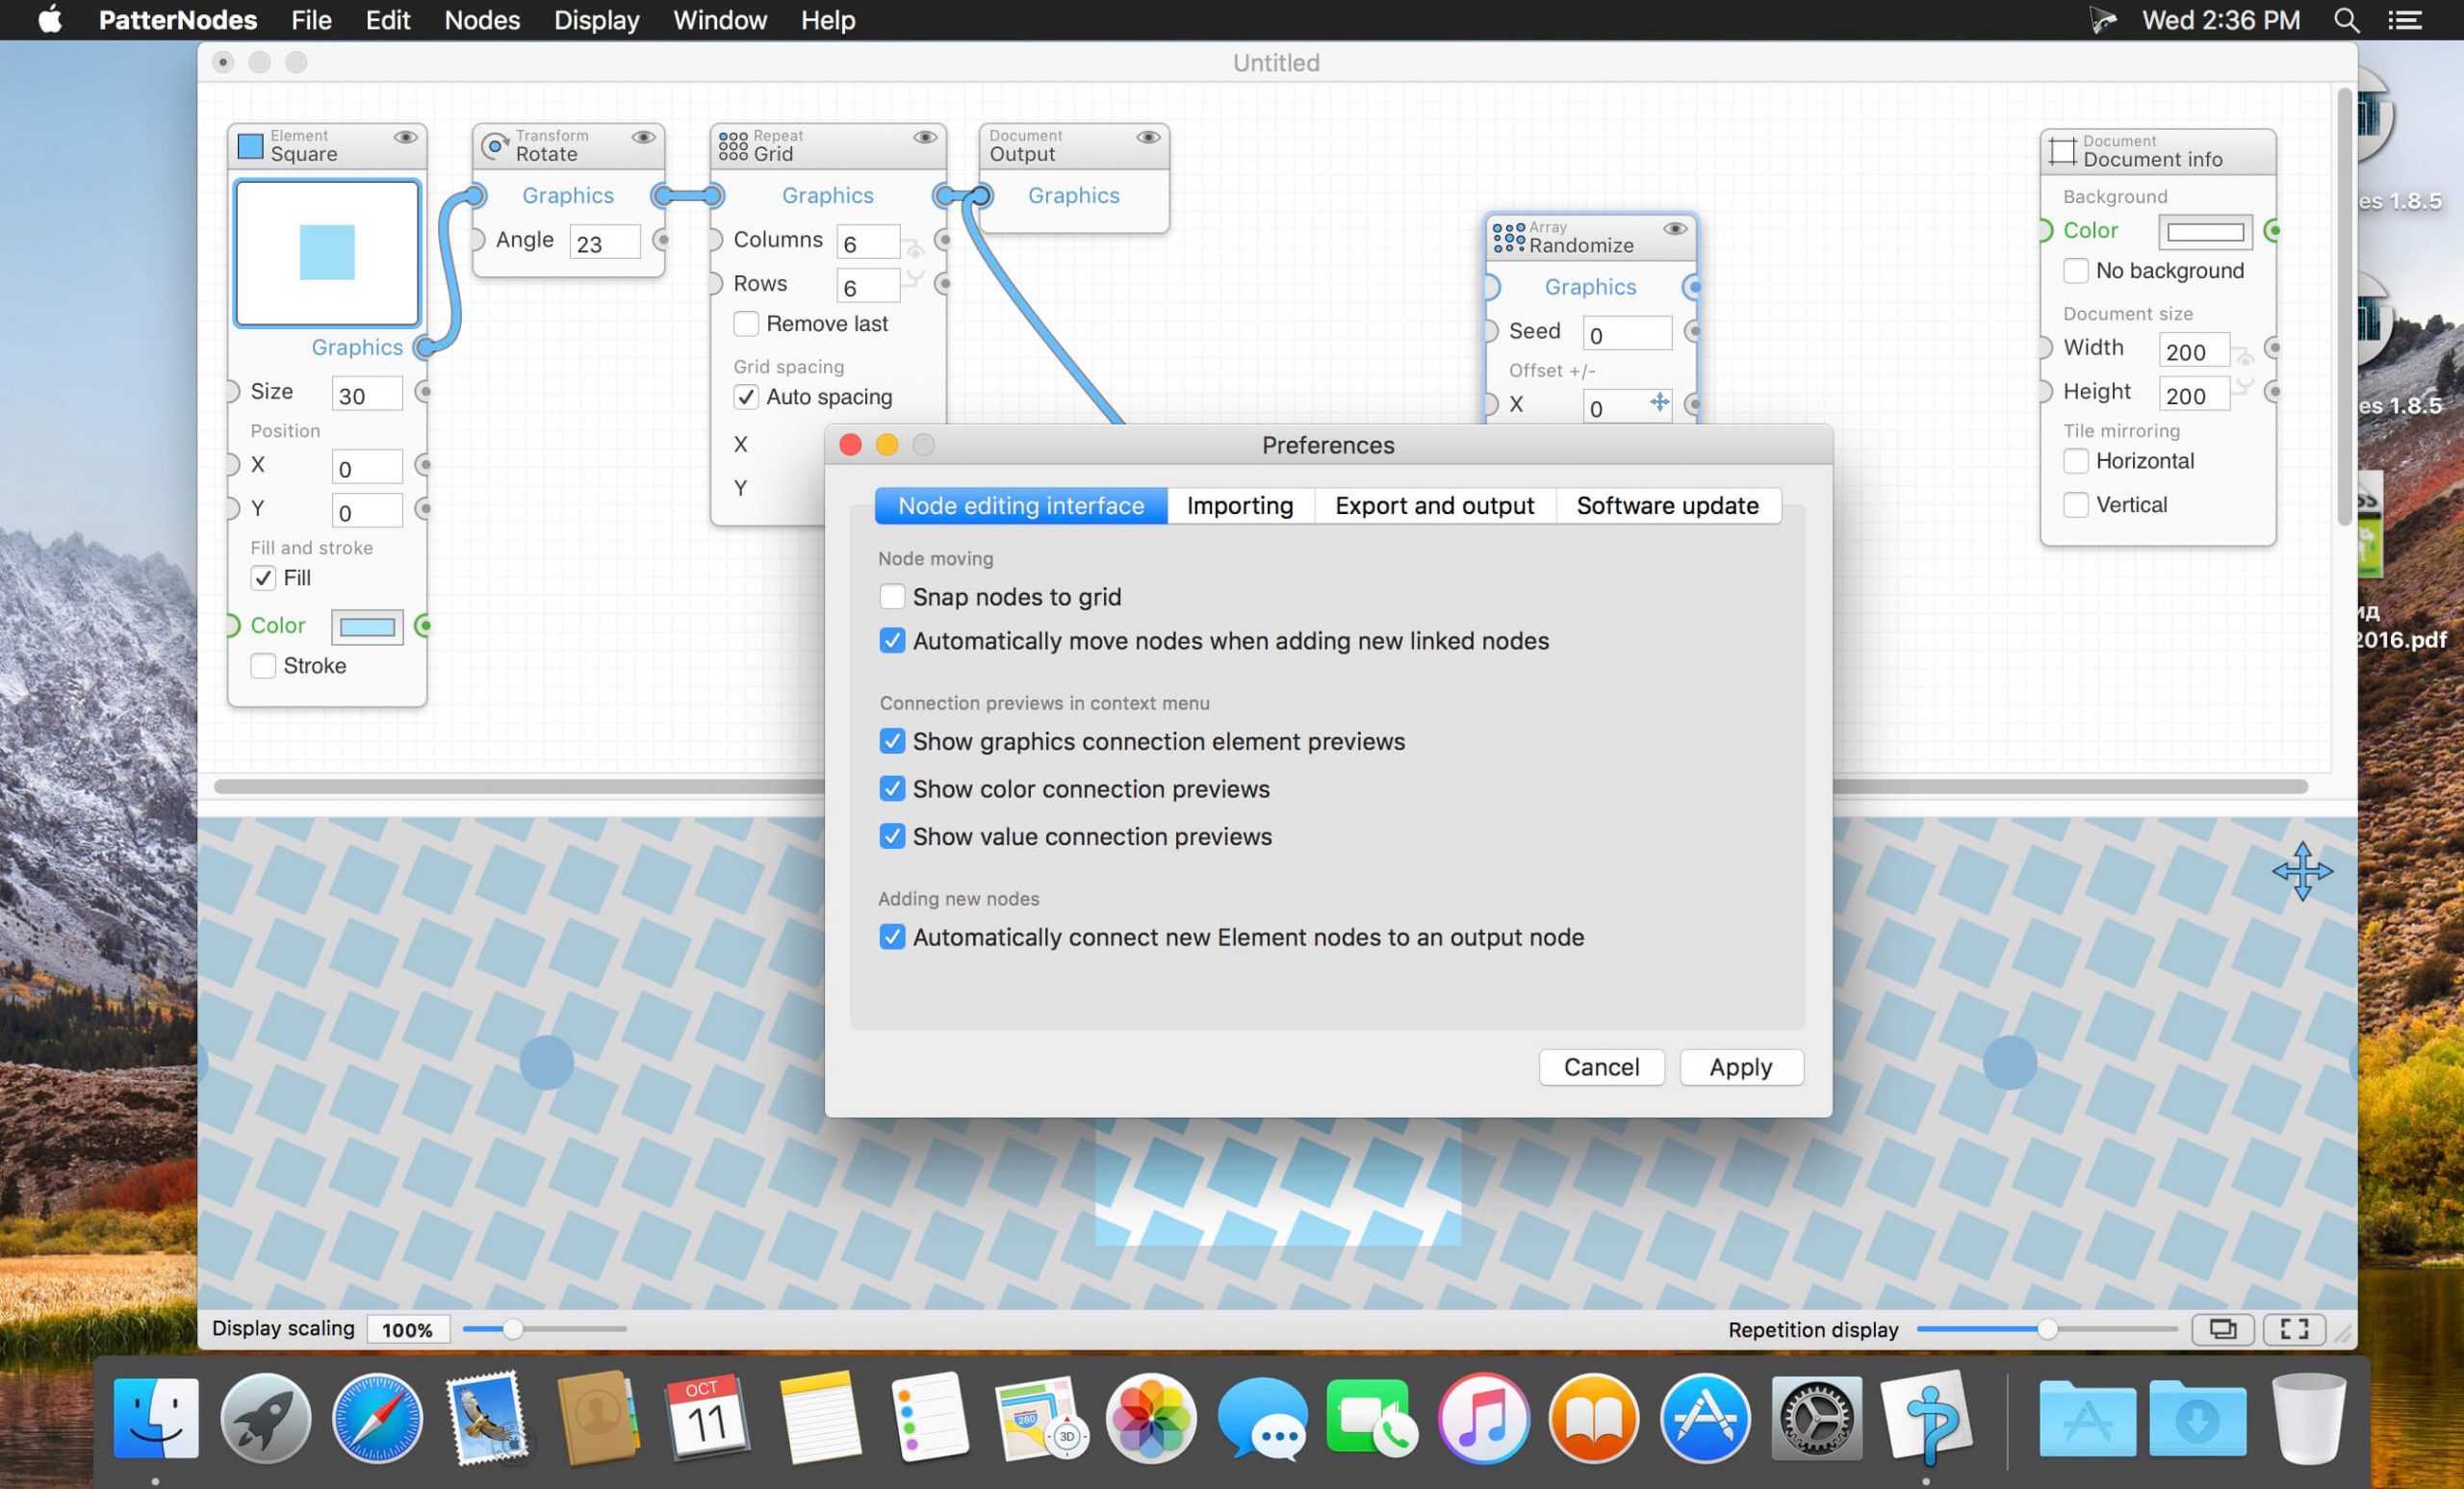Click the Grid node repeat icon
The height and width of the screenshot is (1489, 2464).
[x=733, y=146]
